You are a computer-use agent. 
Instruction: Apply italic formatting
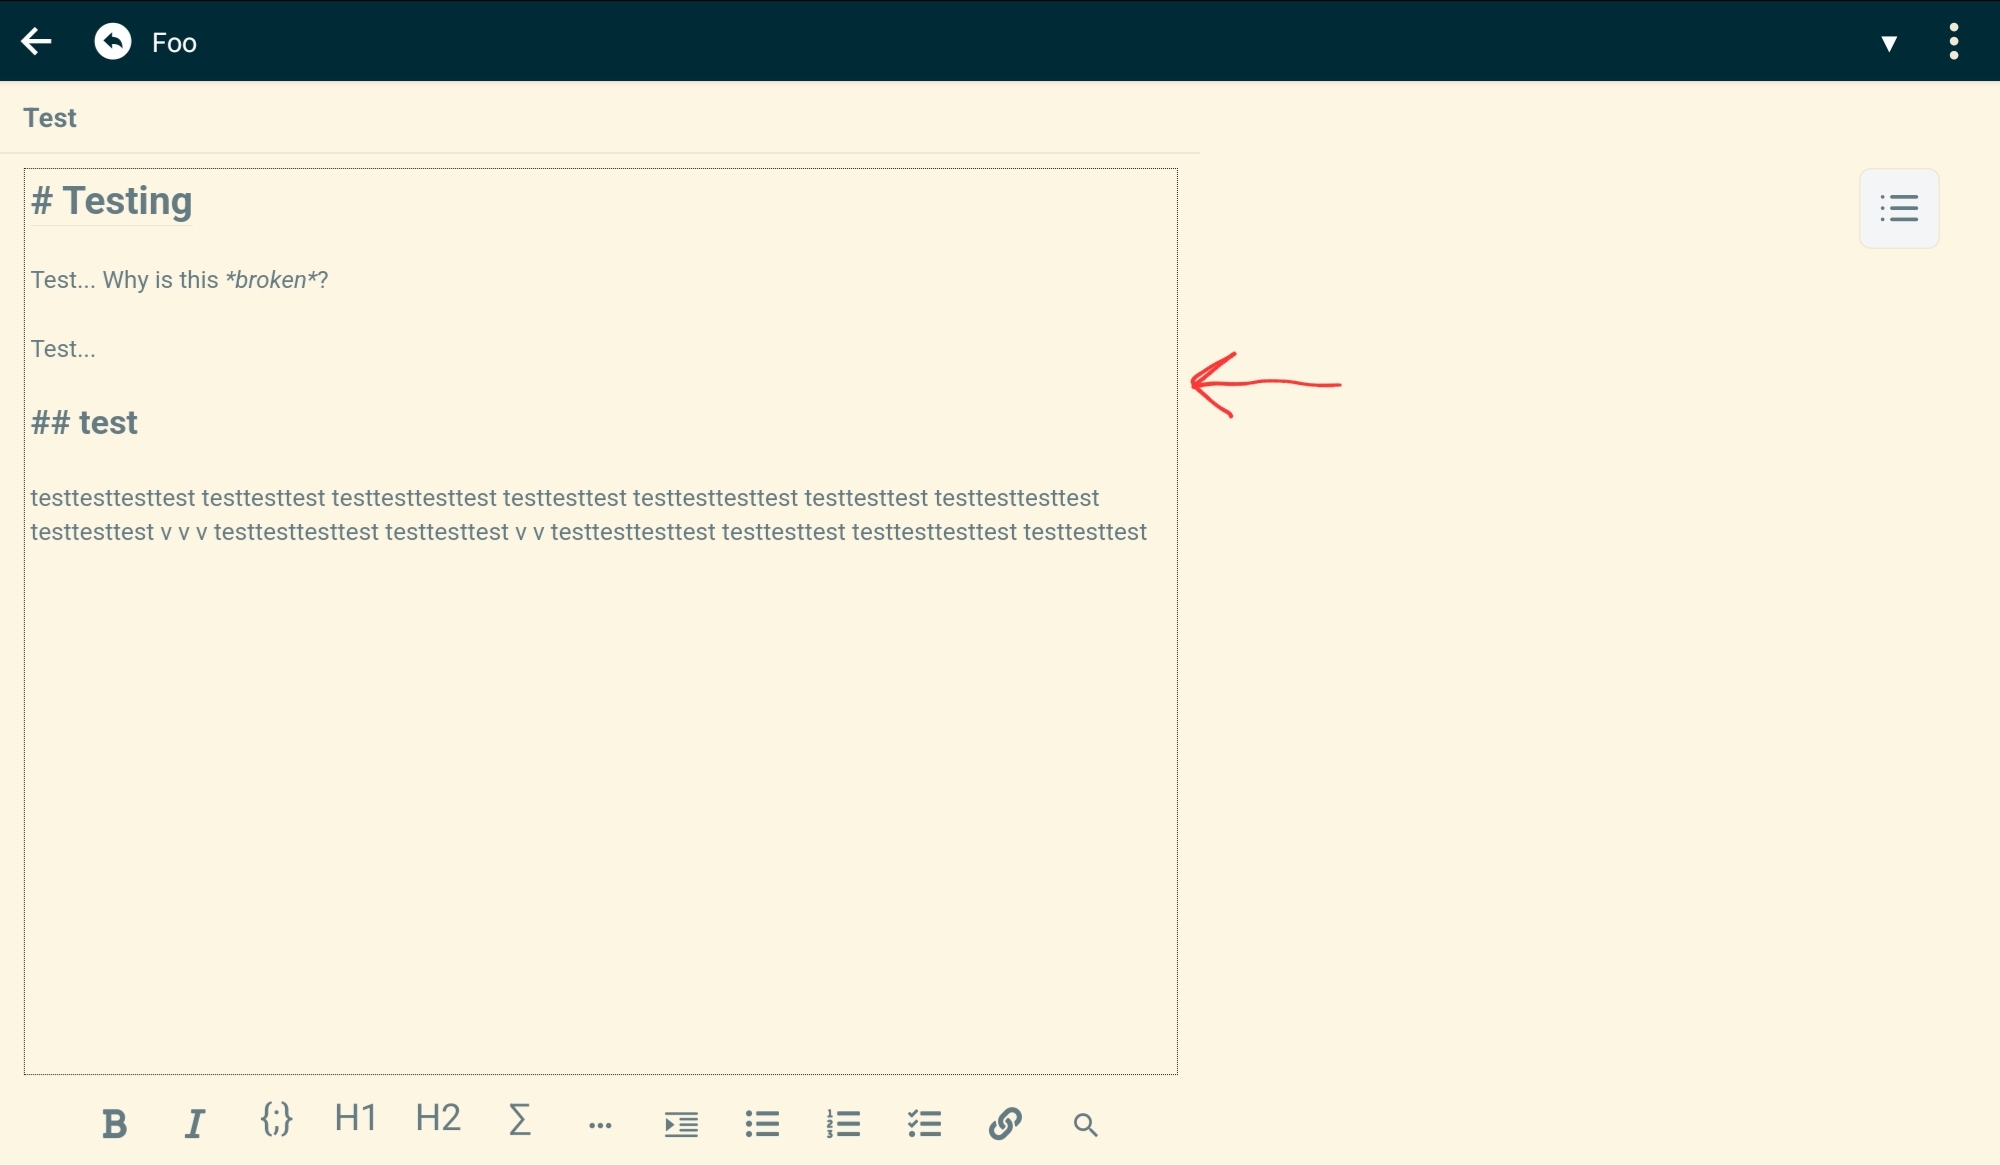[x=194, y=1123]
